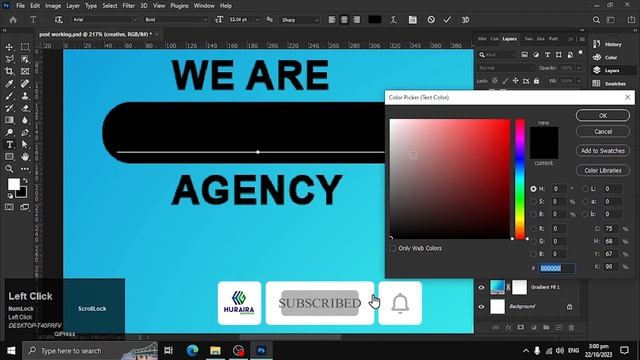Screen dimensions: 640x360
Task: Select the H hue radio button
Action: pos(533,189)
